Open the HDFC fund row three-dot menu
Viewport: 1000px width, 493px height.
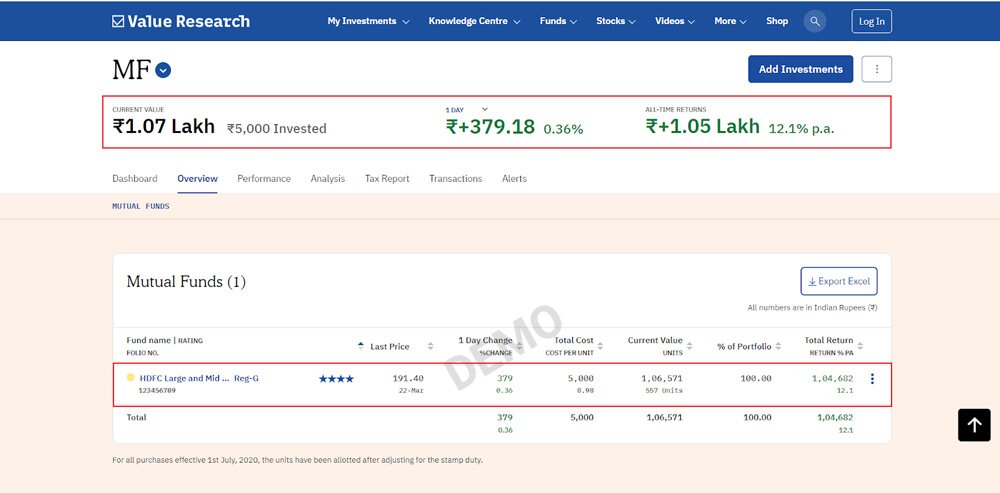[872, 379]
